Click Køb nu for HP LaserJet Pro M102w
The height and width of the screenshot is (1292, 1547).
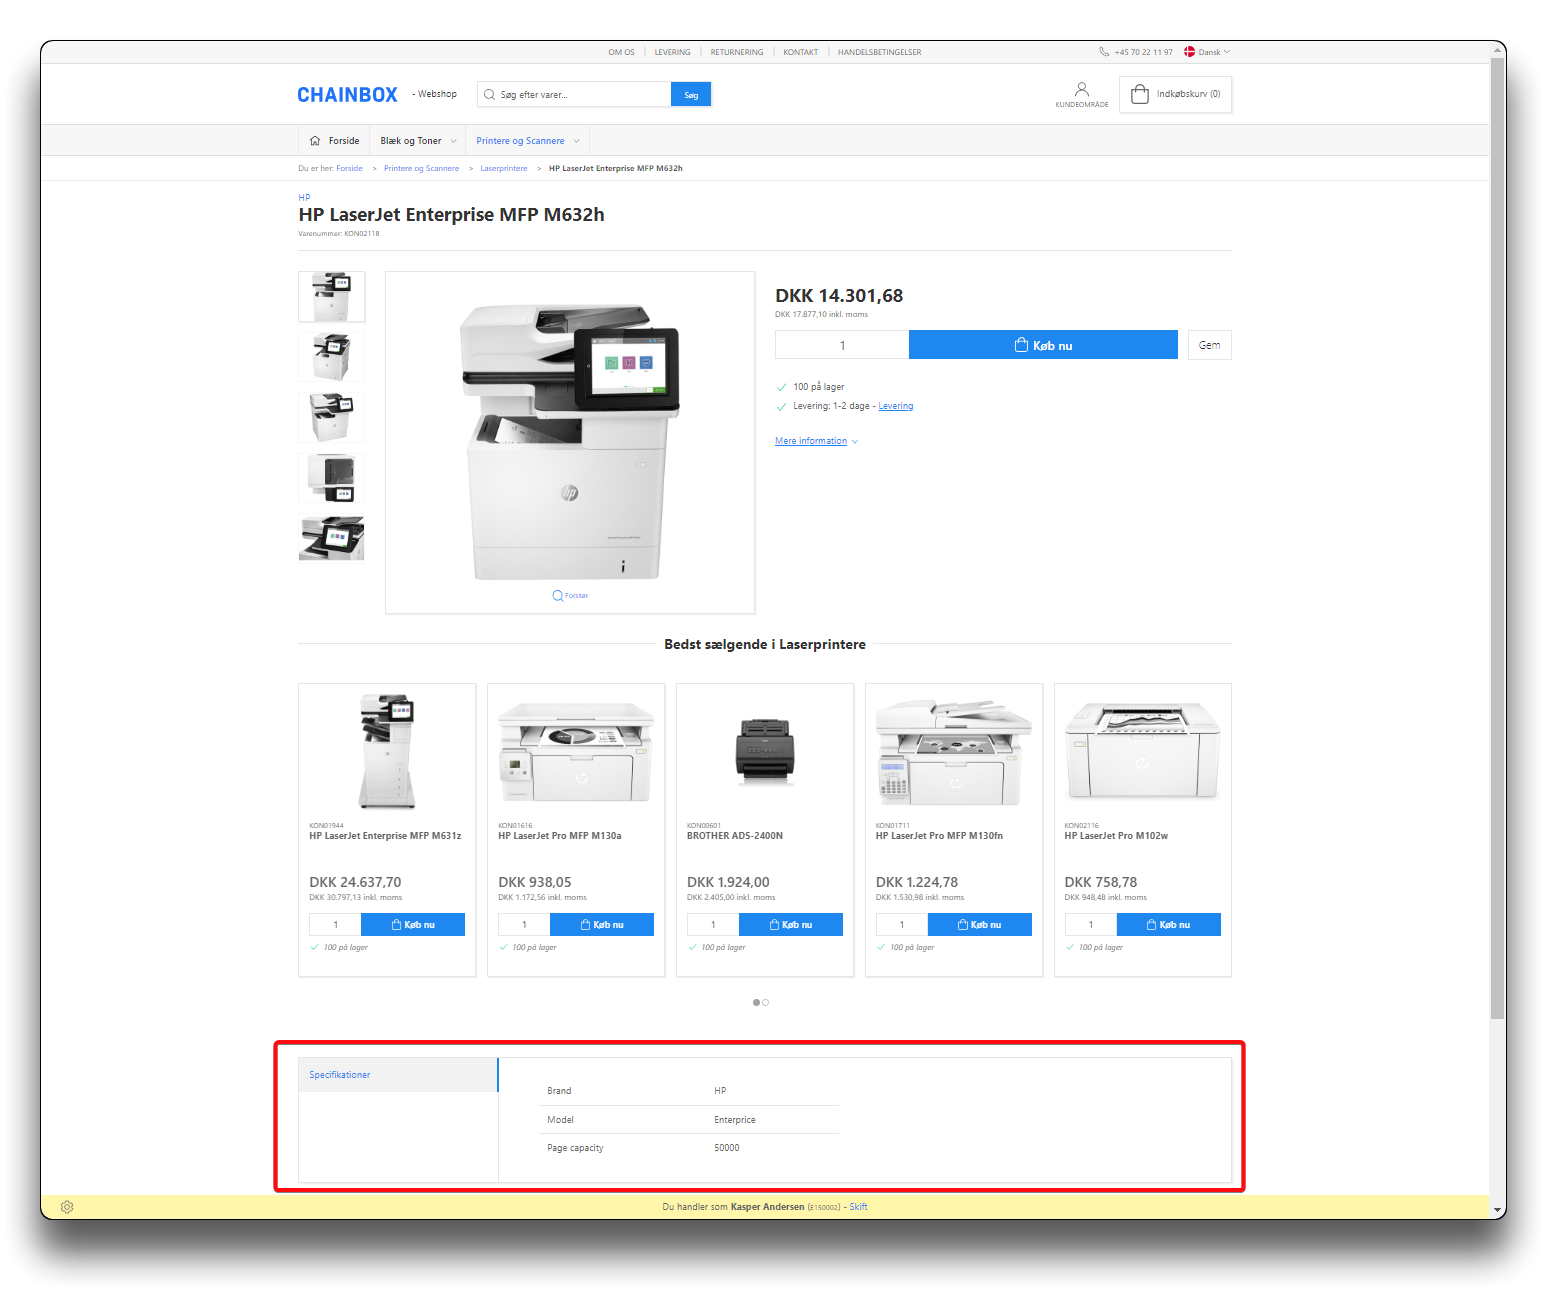click(x=1168, y=925)
